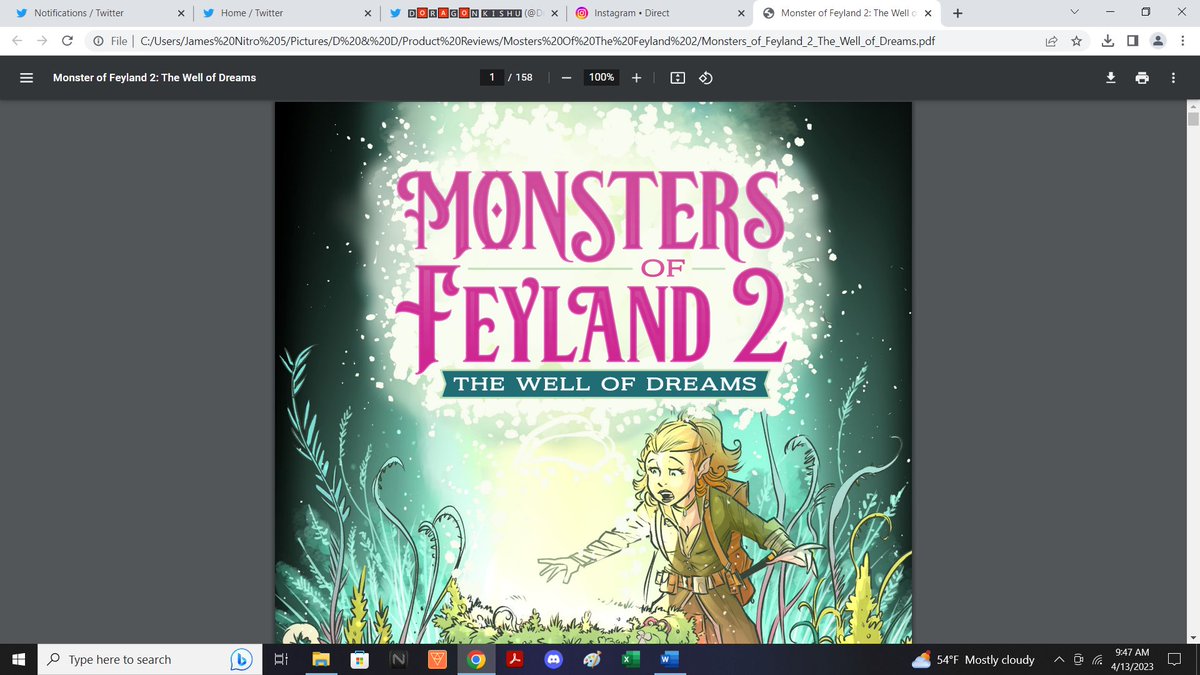Close the Monster of Feyland 2 tab
Image resolution: width=1200 pixels, height=675 pixels.
tap(928, 13)
